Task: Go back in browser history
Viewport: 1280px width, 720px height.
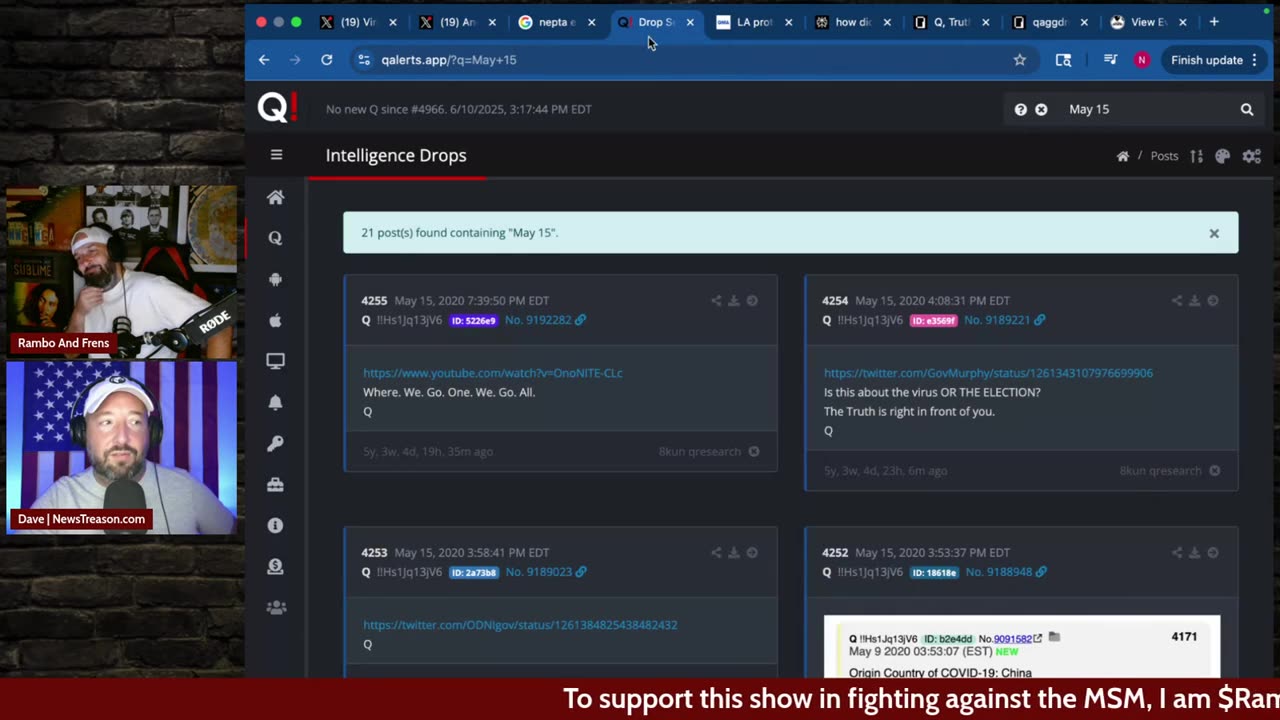Action: (264, 60)
